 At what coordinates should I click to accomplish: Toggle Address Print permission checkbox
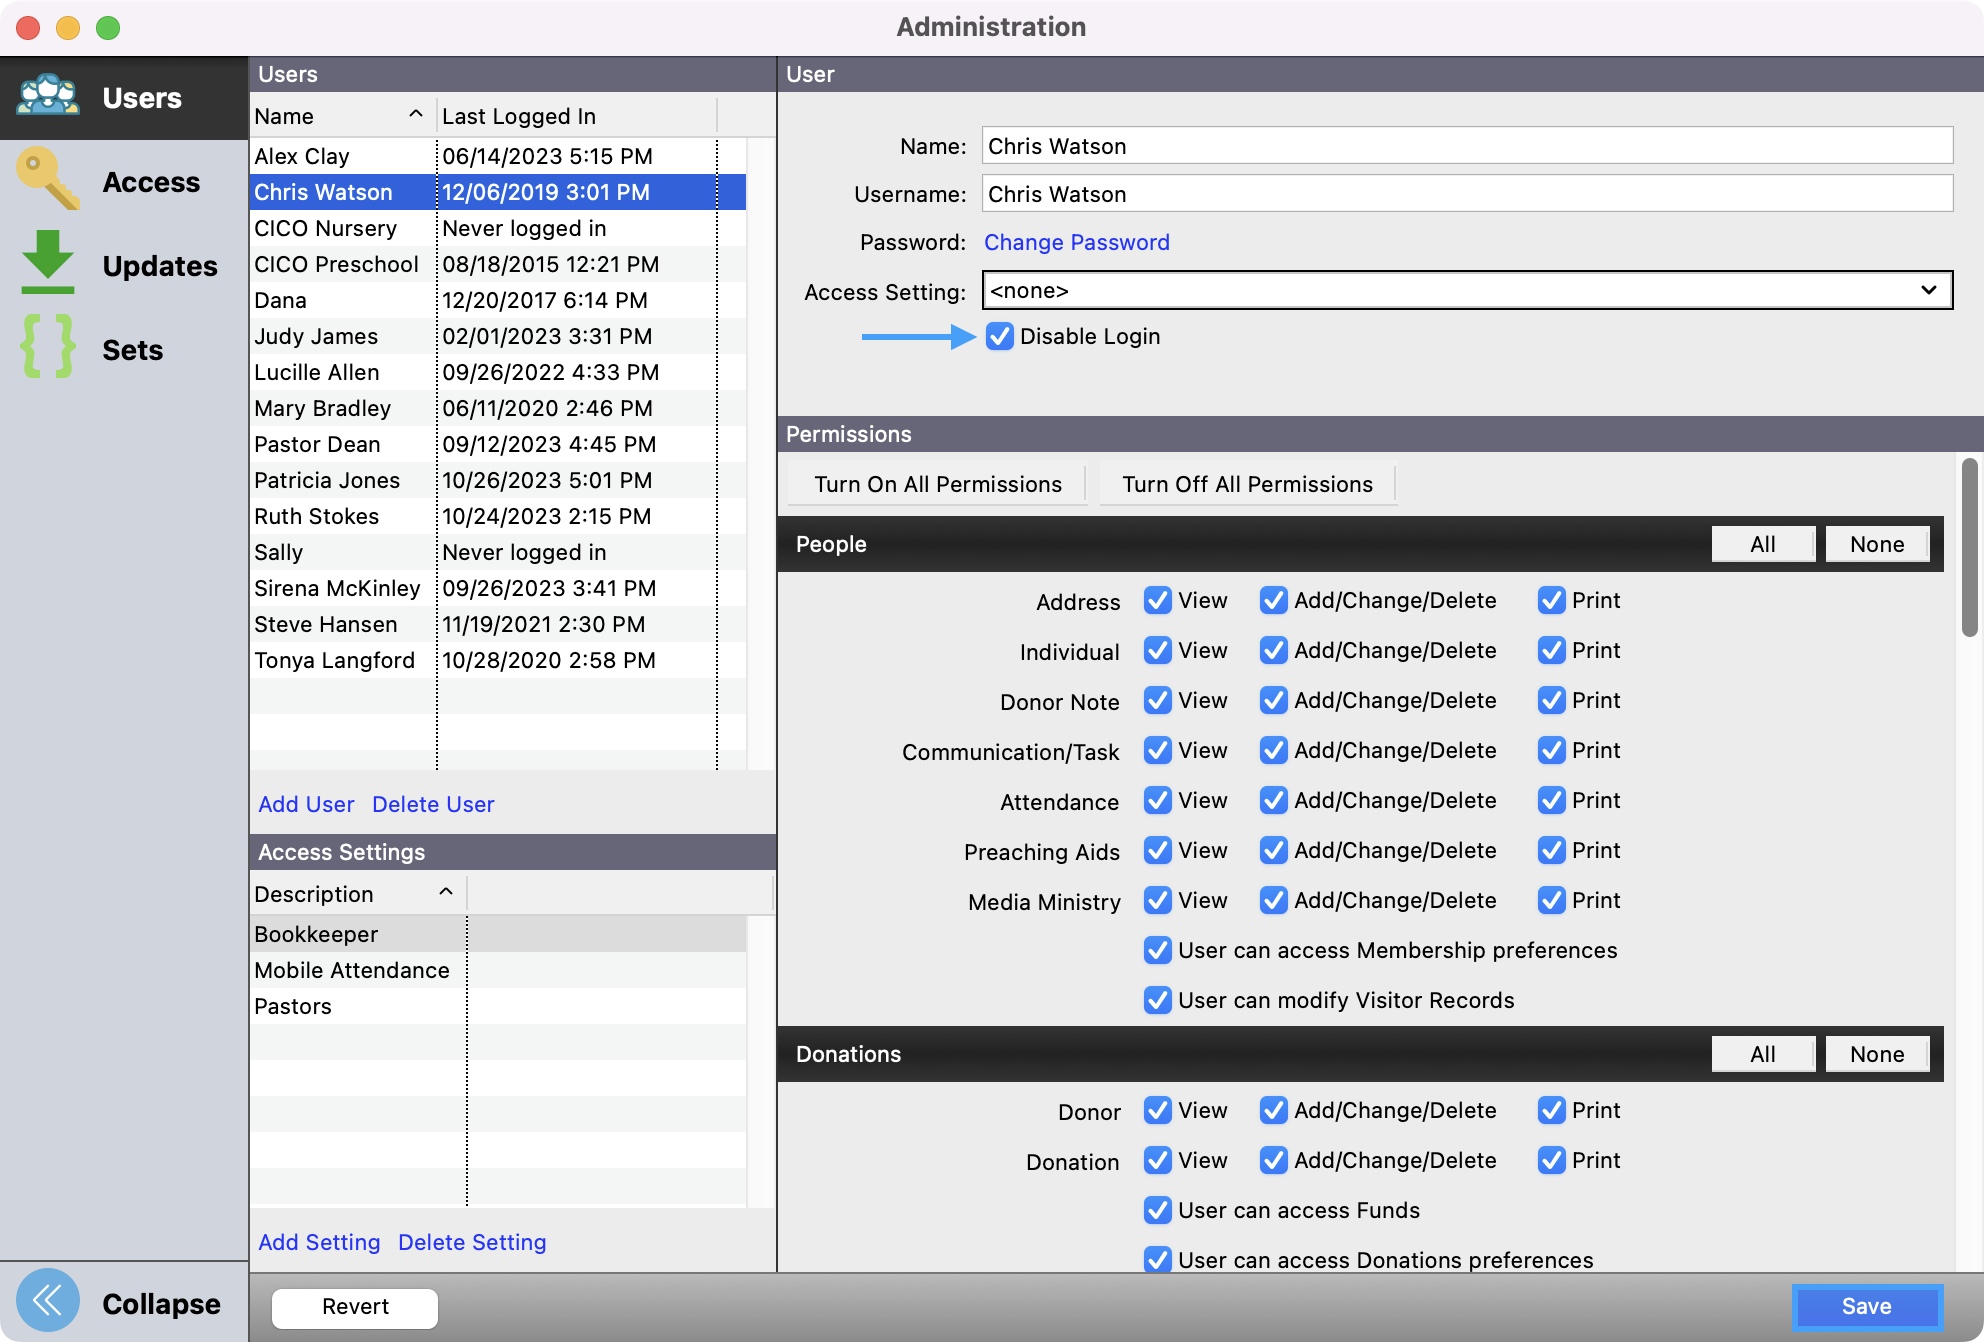(x=1551, y=600)
